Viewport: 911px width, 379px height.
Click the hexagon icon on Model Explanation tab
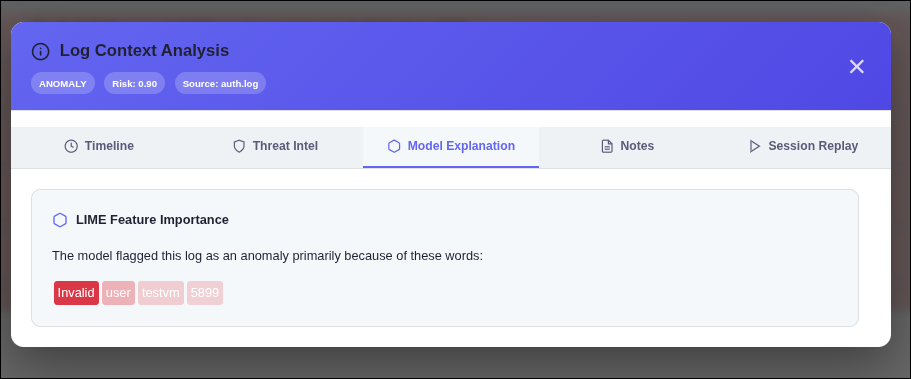coord(394,146)
